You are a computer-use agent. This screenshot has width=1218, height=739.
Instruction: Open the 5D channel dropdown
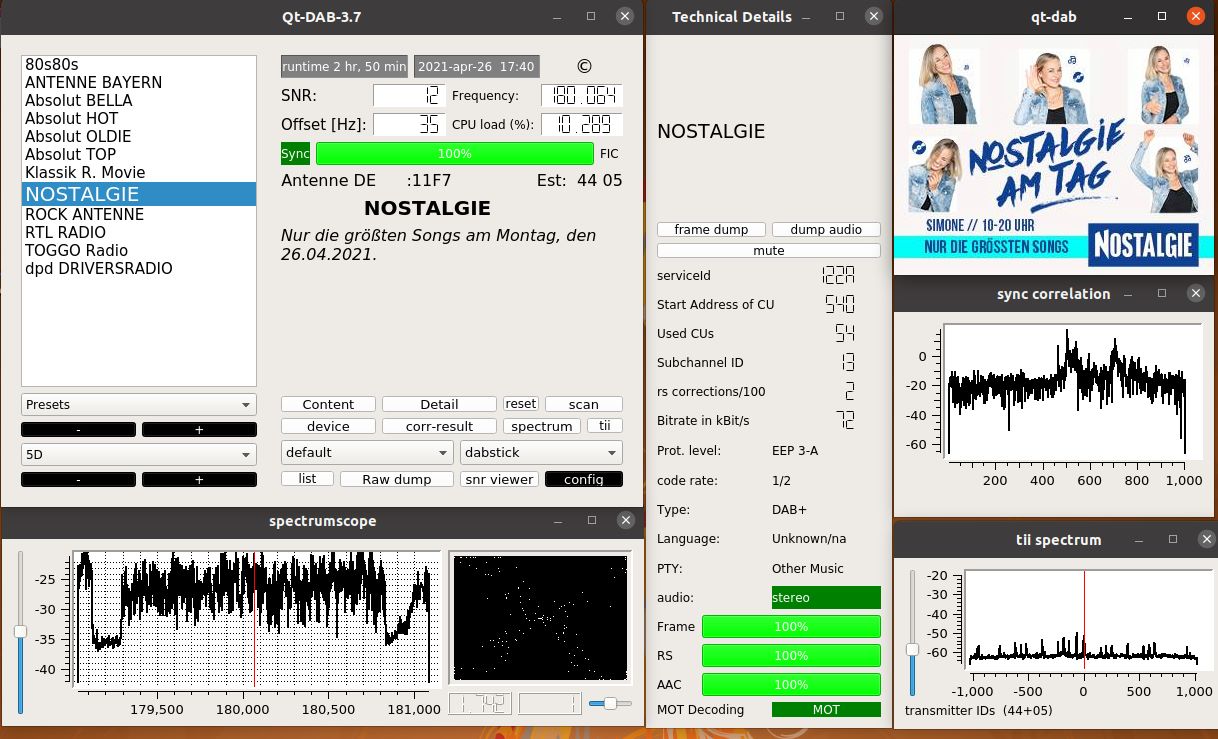pos(139,455)
